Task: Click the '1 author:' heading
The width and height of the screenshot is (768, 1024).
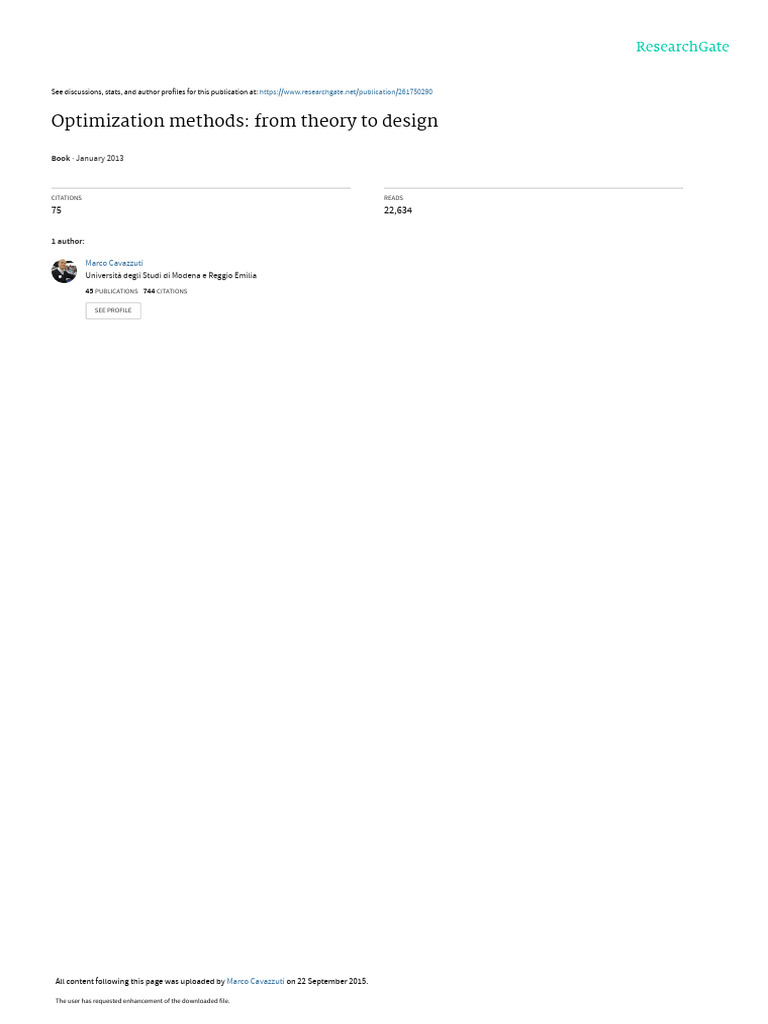Action: [67, 242]
